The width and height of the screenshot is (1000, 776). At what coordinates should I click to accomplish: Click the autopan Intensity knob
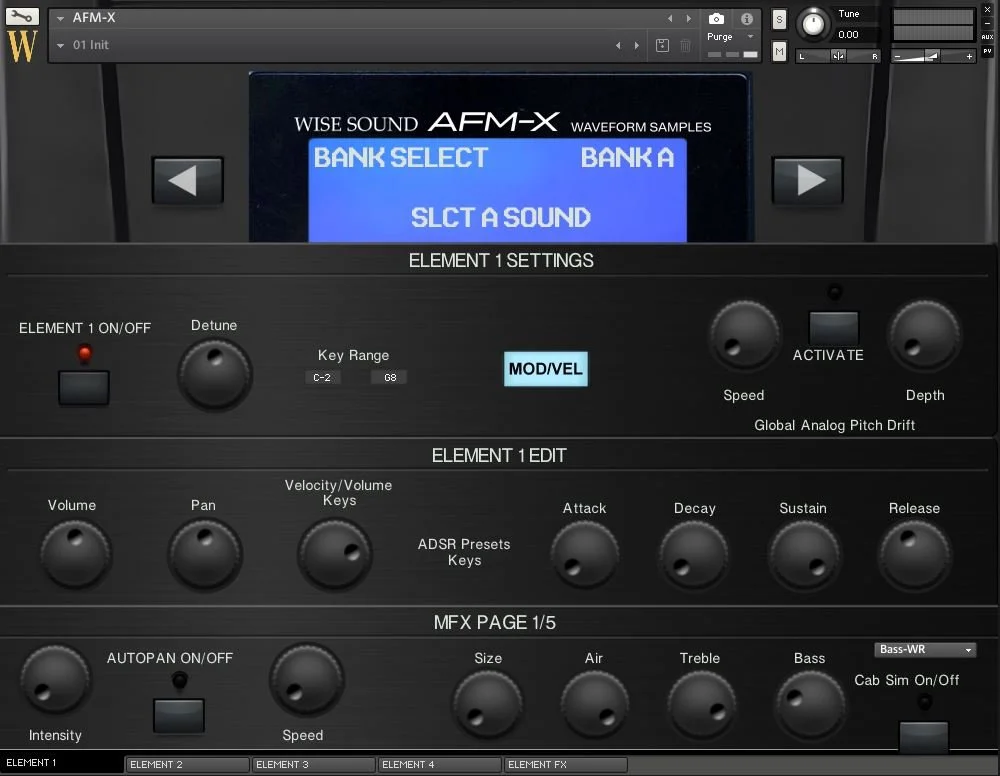[56, 679]
